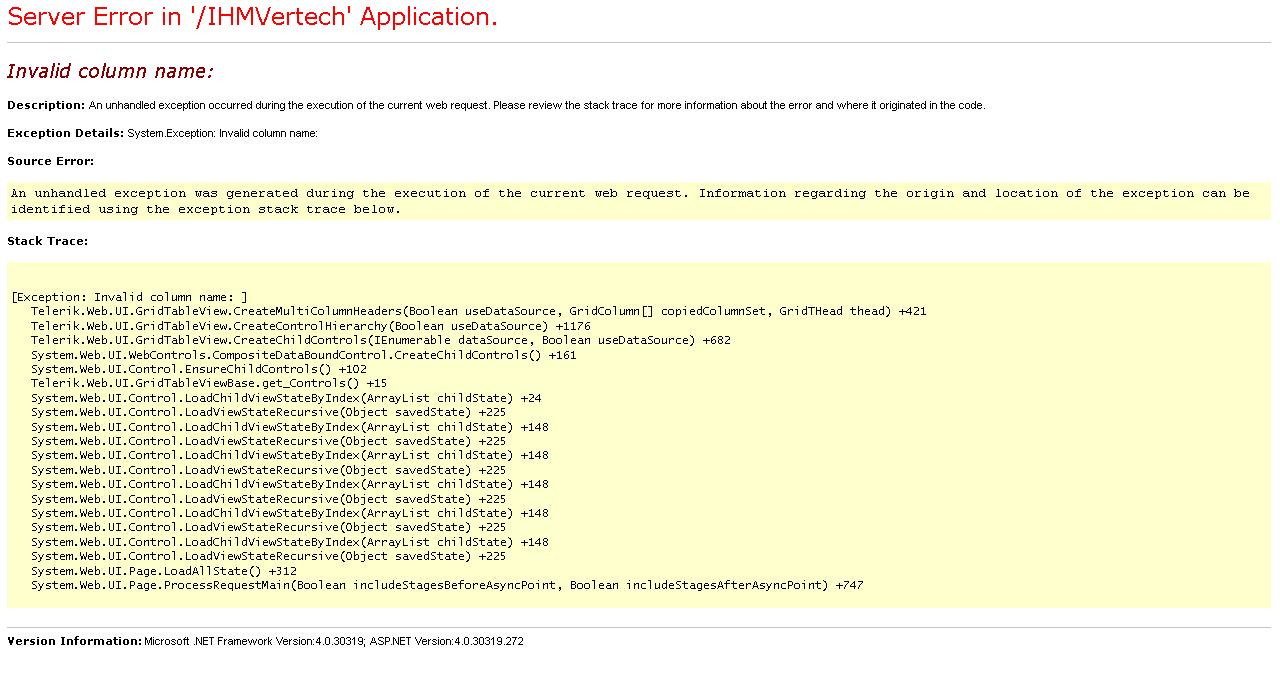The image size is (1280, 677).
Task: Click the bold 'Version Information:' label
Action: coord(75,641)
